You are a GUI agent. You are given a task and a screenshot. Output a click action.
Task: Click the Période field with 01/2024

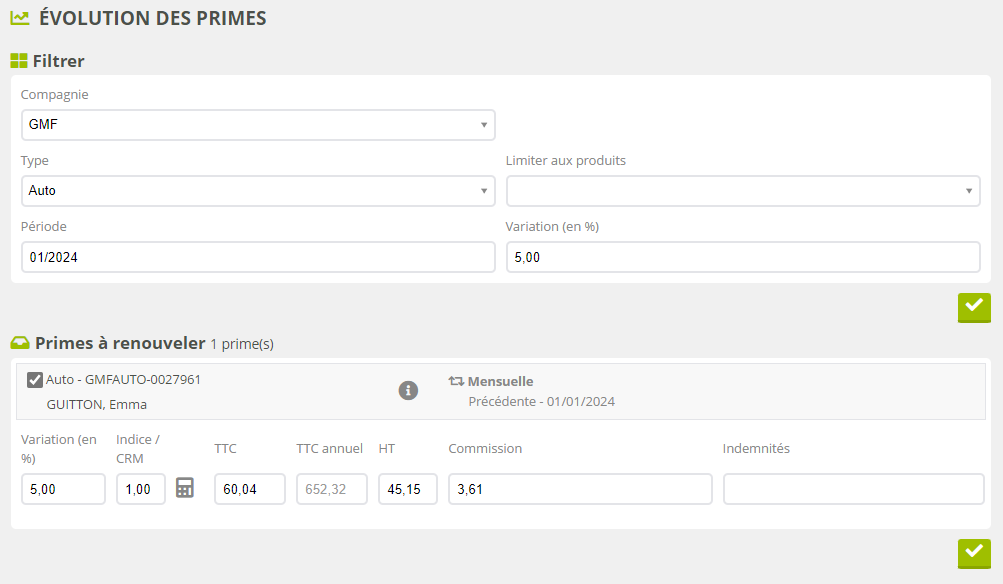258,257
